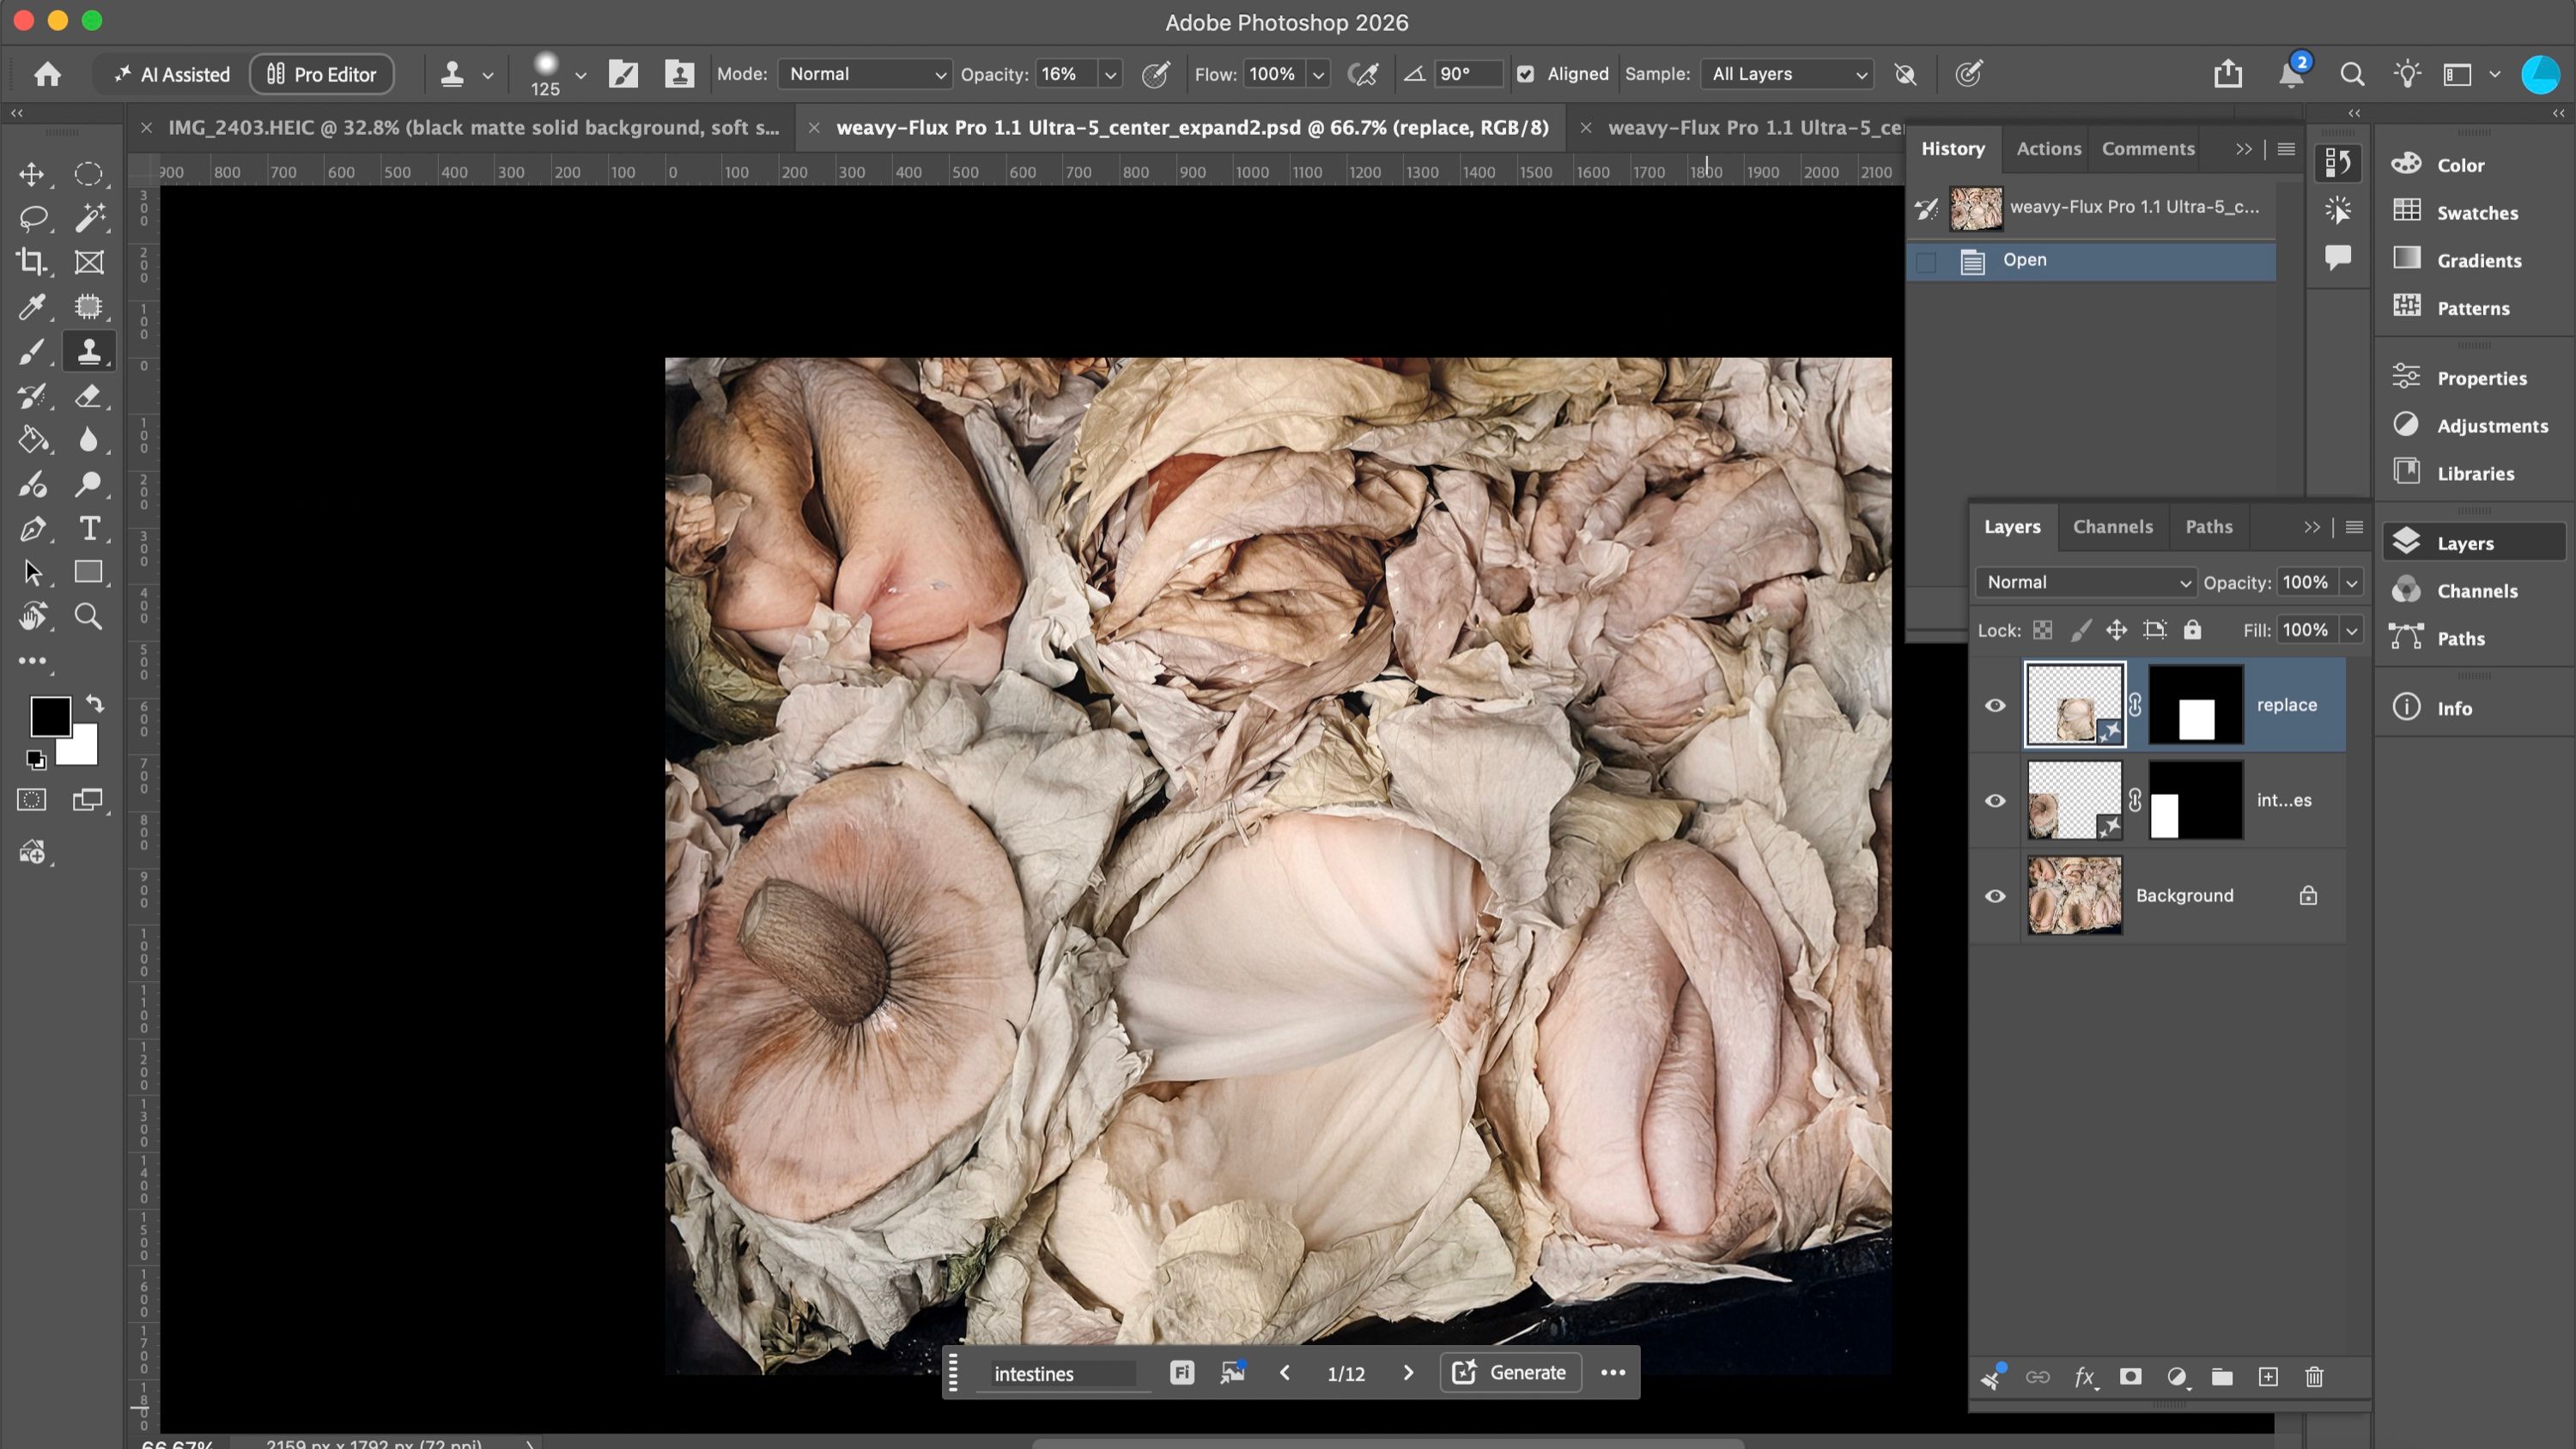
Task: Go to next generated variation
Action: pos(1408,1373)
